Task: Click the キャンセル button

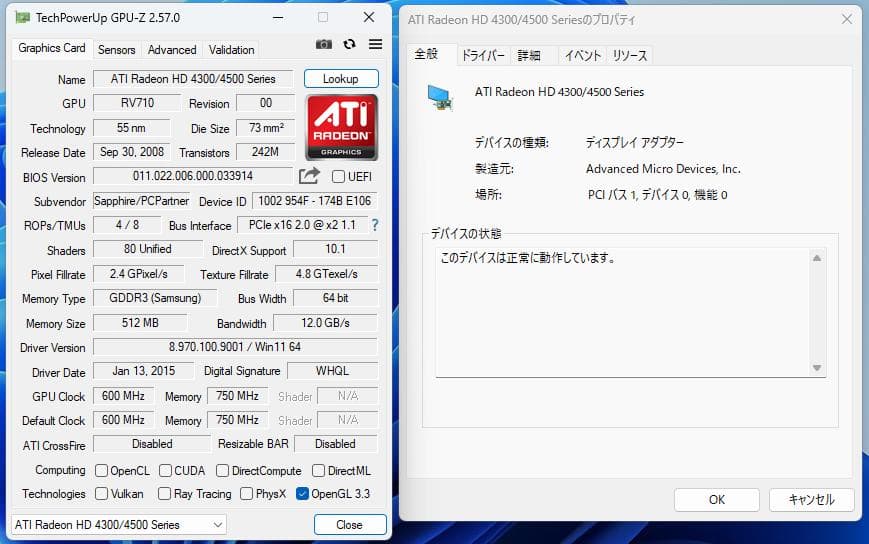Action: pos(811,500)
